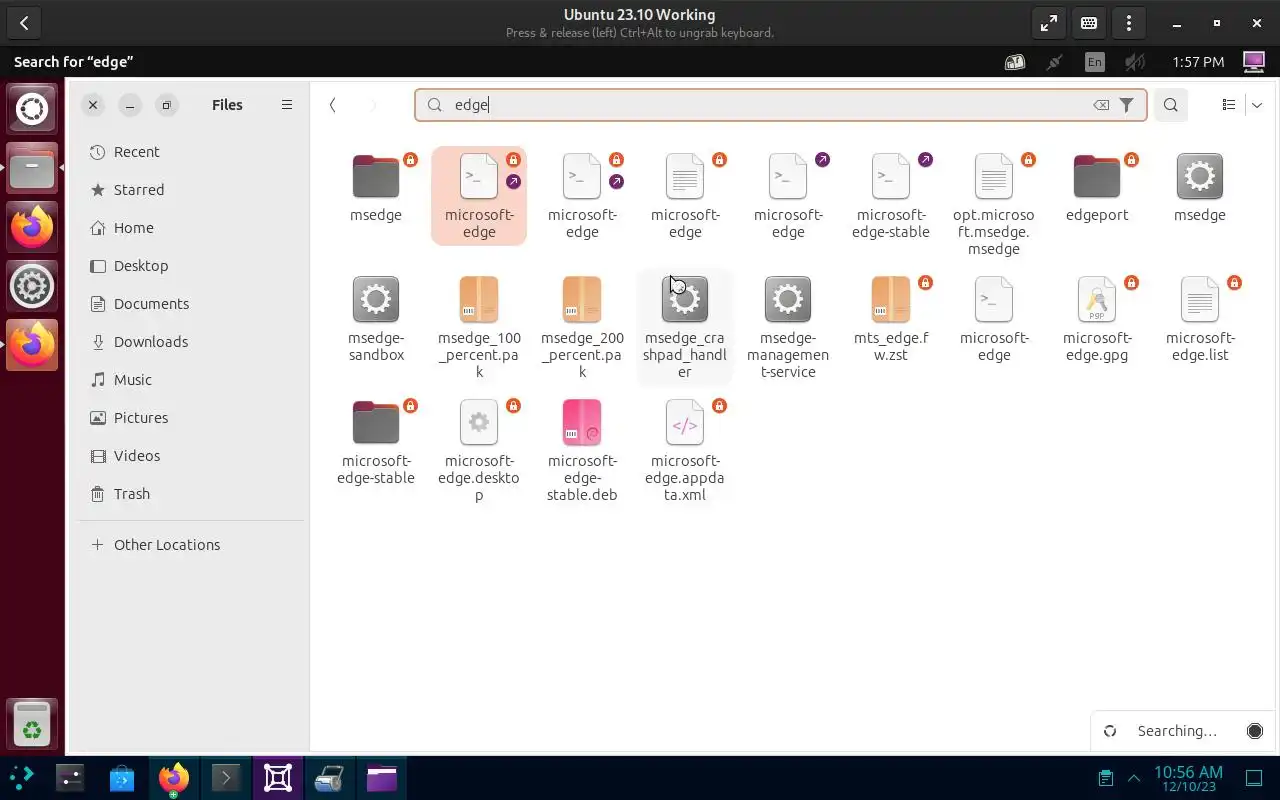Screen dimensions: 1280x800
Task: Open Starred in the sidebar
Action: (192, 190)
